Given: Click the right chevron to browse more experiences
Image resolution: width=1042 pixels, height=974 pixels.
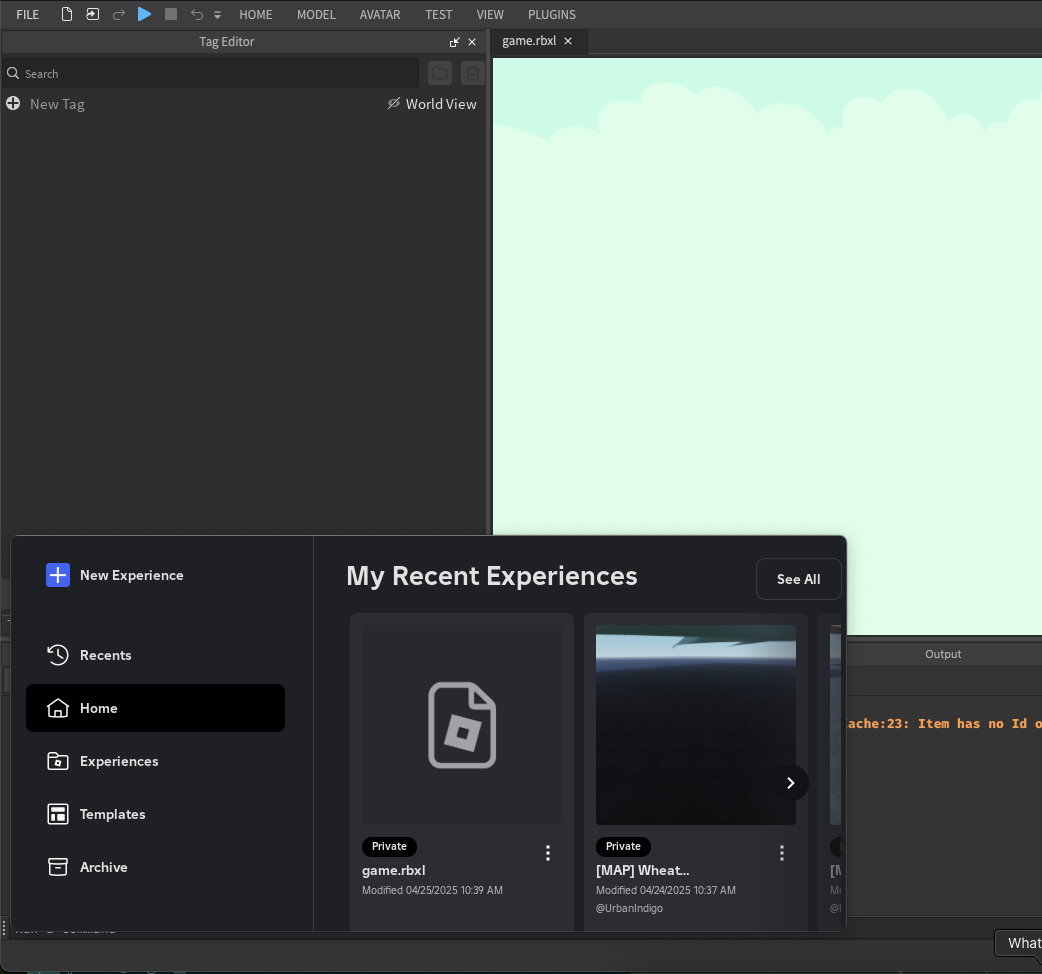Looking at the screenshot, I should point(790,783).
